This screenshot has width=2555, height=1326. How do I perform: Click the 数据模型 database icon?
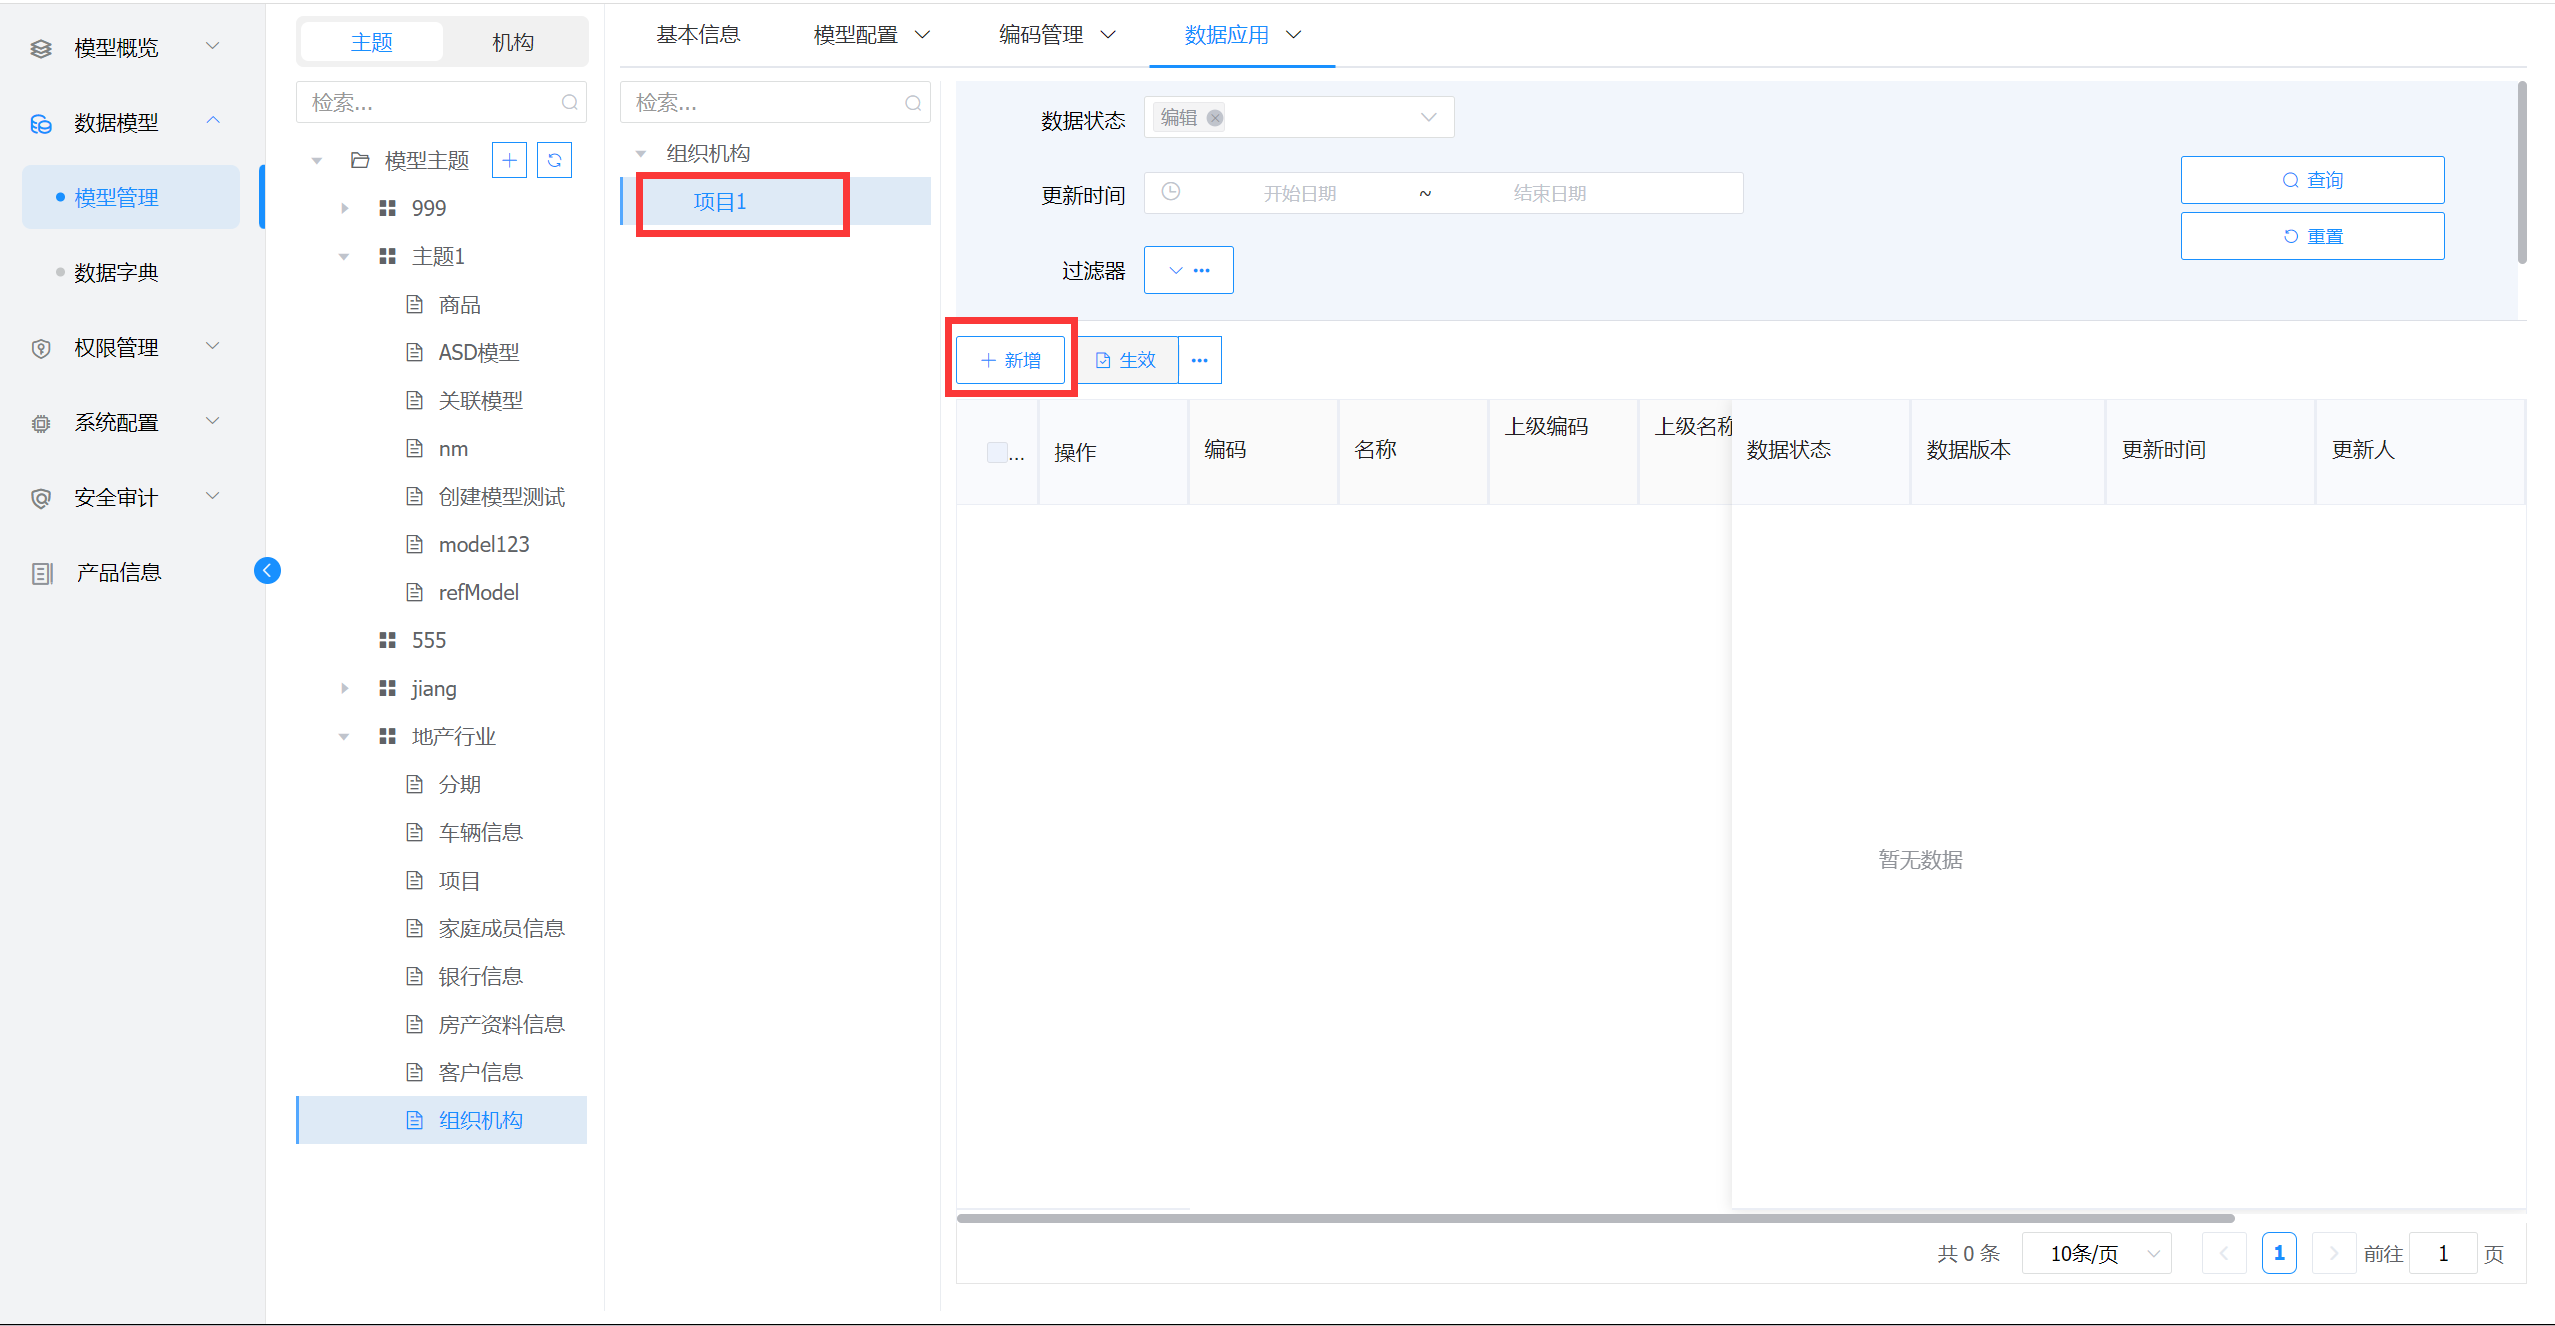(x=41, y=123)
